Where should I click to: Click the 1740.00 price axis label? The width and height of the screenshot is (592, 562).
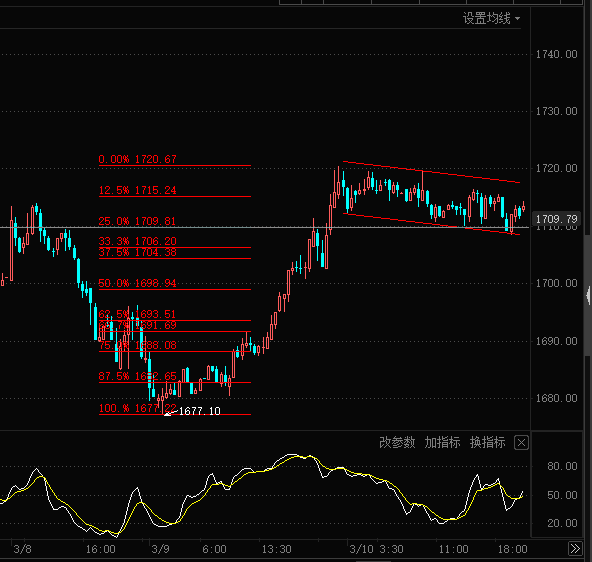(557, 54)
